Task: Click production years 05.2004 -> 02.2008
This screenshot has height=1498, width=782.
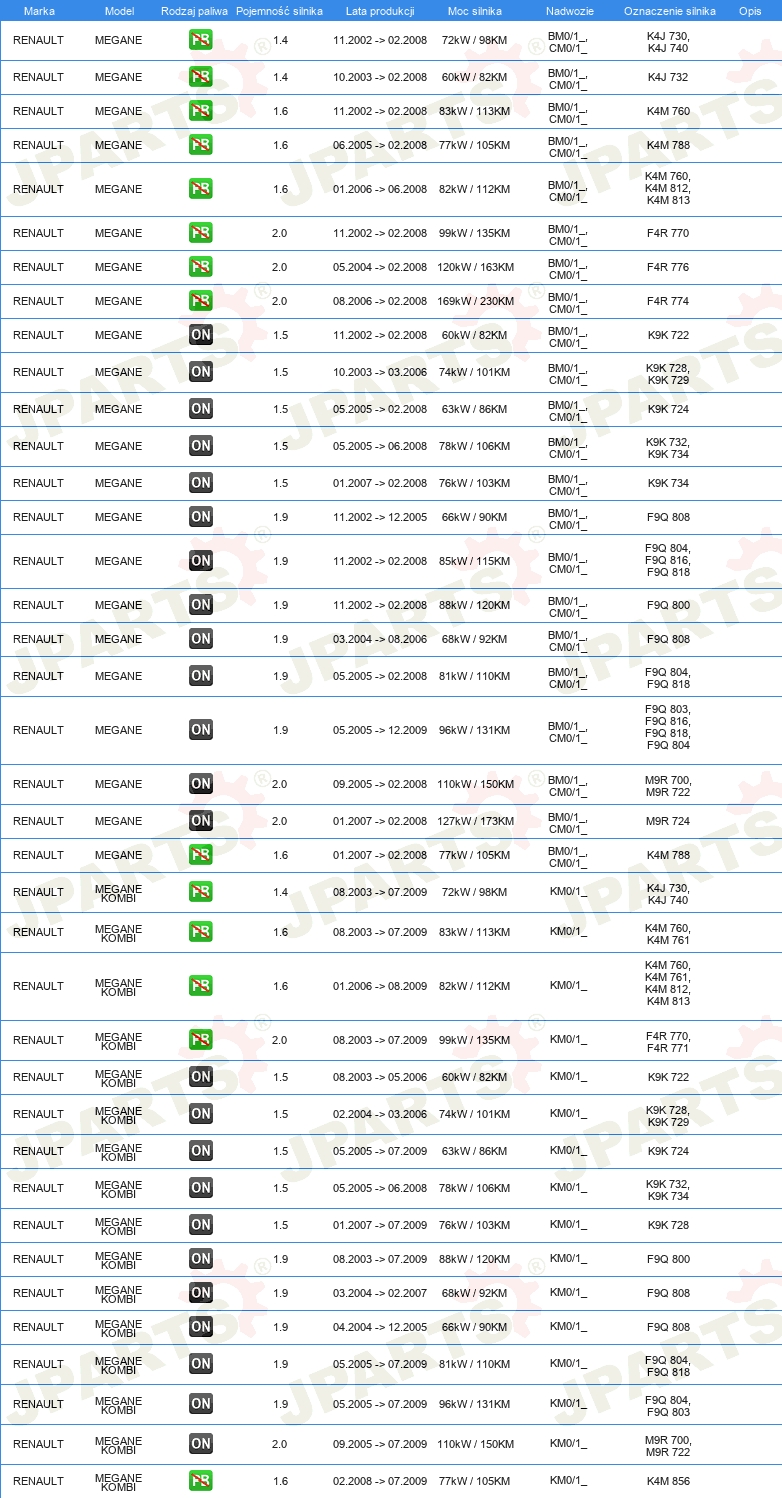Action: (x=380, y=267)
